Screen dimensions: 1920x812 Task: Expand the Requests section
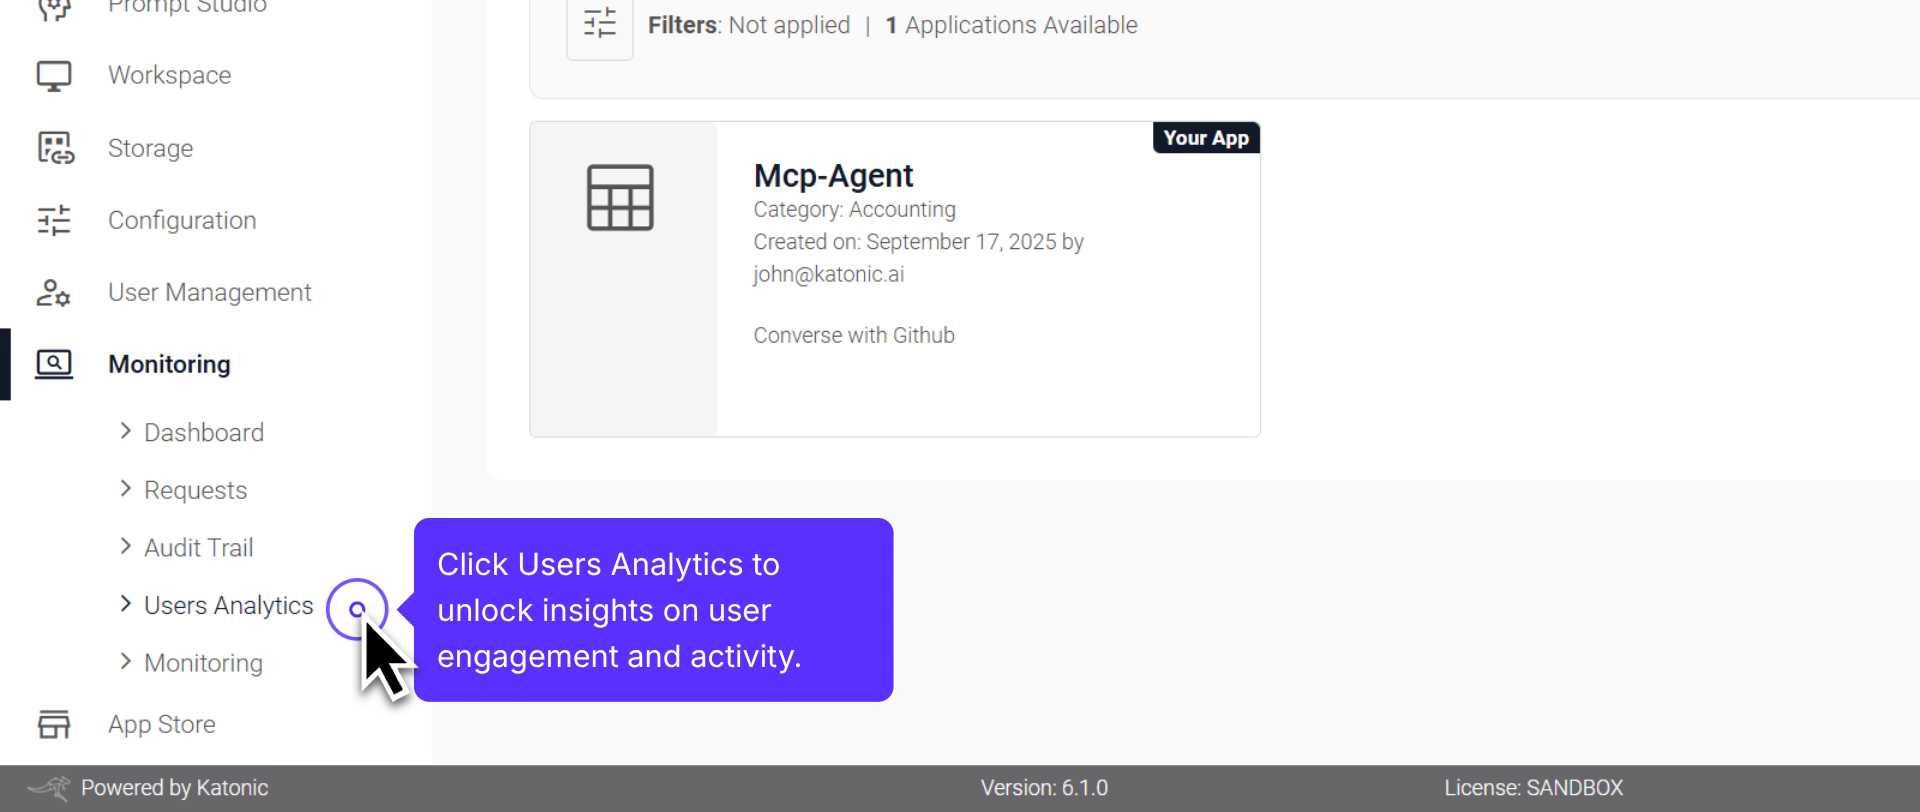click(x=125, y=489)
